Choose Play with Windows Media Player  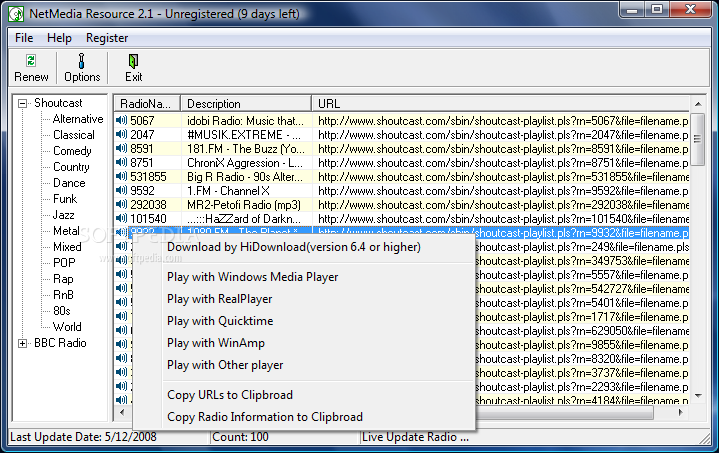pyautogui.click(x=253, y=277)
